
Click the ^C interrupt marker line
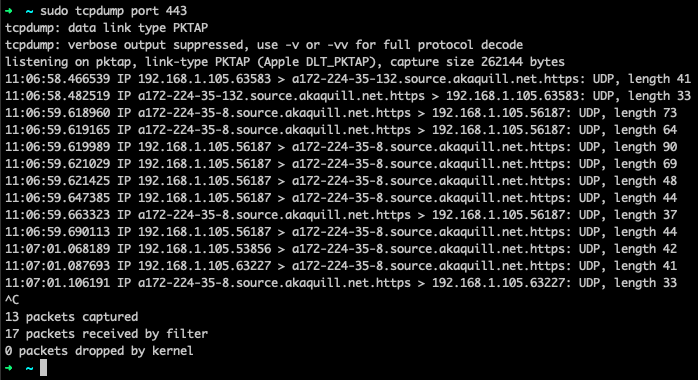pyautogui.click(x=12, y=300)
